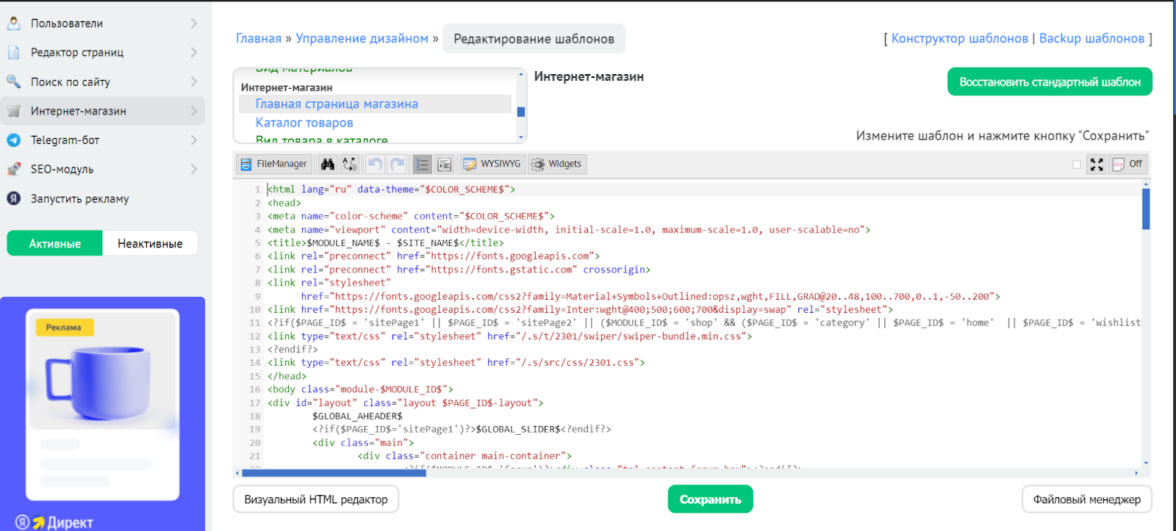Switch to Неактивные modules toggle
Image resolution: width=1176 pixels, height=531 pixels.
click(x=150, y=243)
